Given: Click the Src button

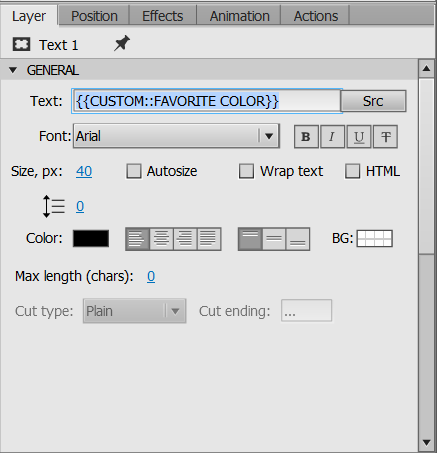Looking at the screenshot, I should tap(373, 101).
